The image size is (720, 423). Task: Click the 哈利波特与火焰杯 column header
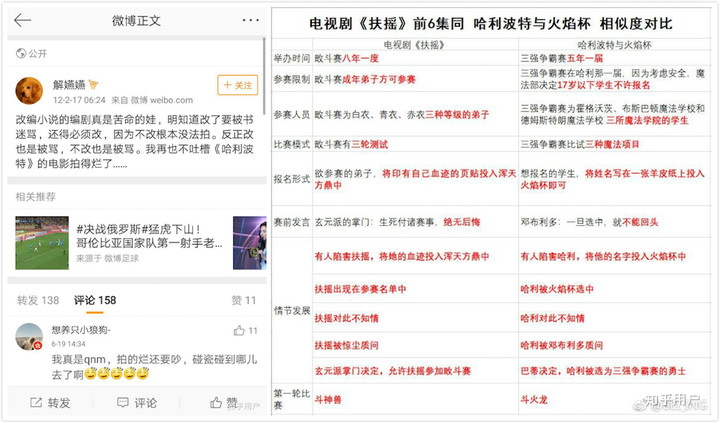pos(614,45)
